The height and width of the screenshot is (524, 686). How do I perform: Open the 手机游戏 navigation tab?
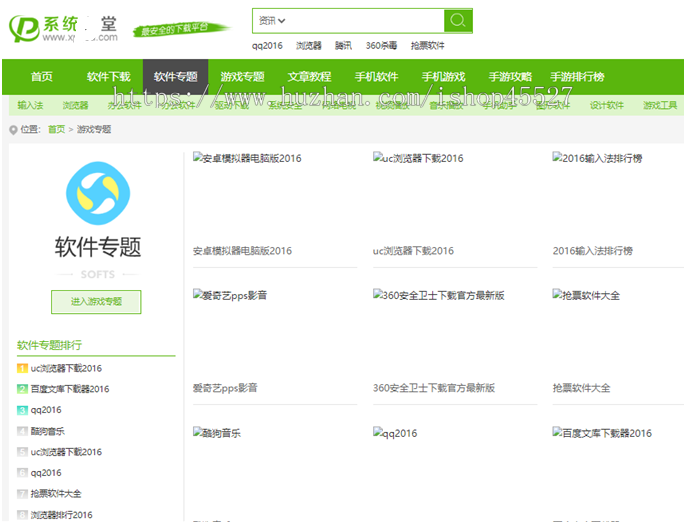pyautogui.click(x=443, y=77)
